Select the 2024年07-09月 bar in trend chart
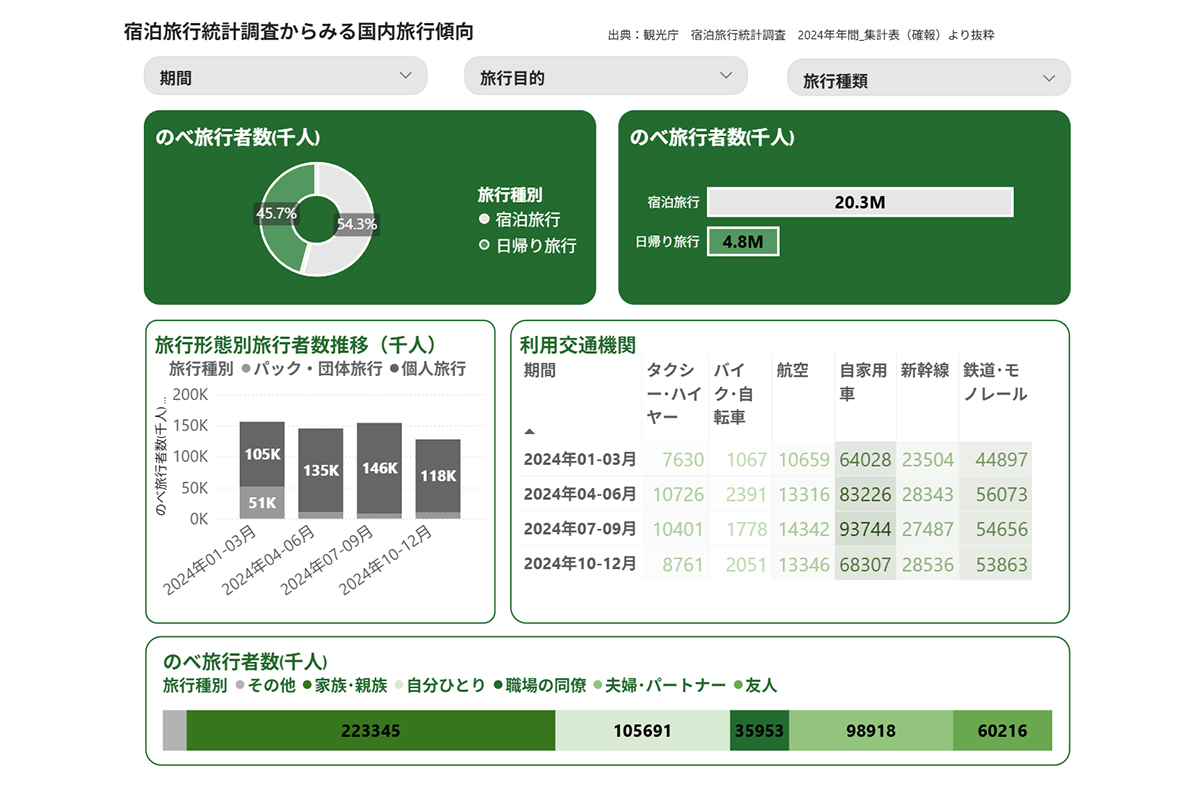Viewport: 1200px width, 800px height. pos(378,470)
